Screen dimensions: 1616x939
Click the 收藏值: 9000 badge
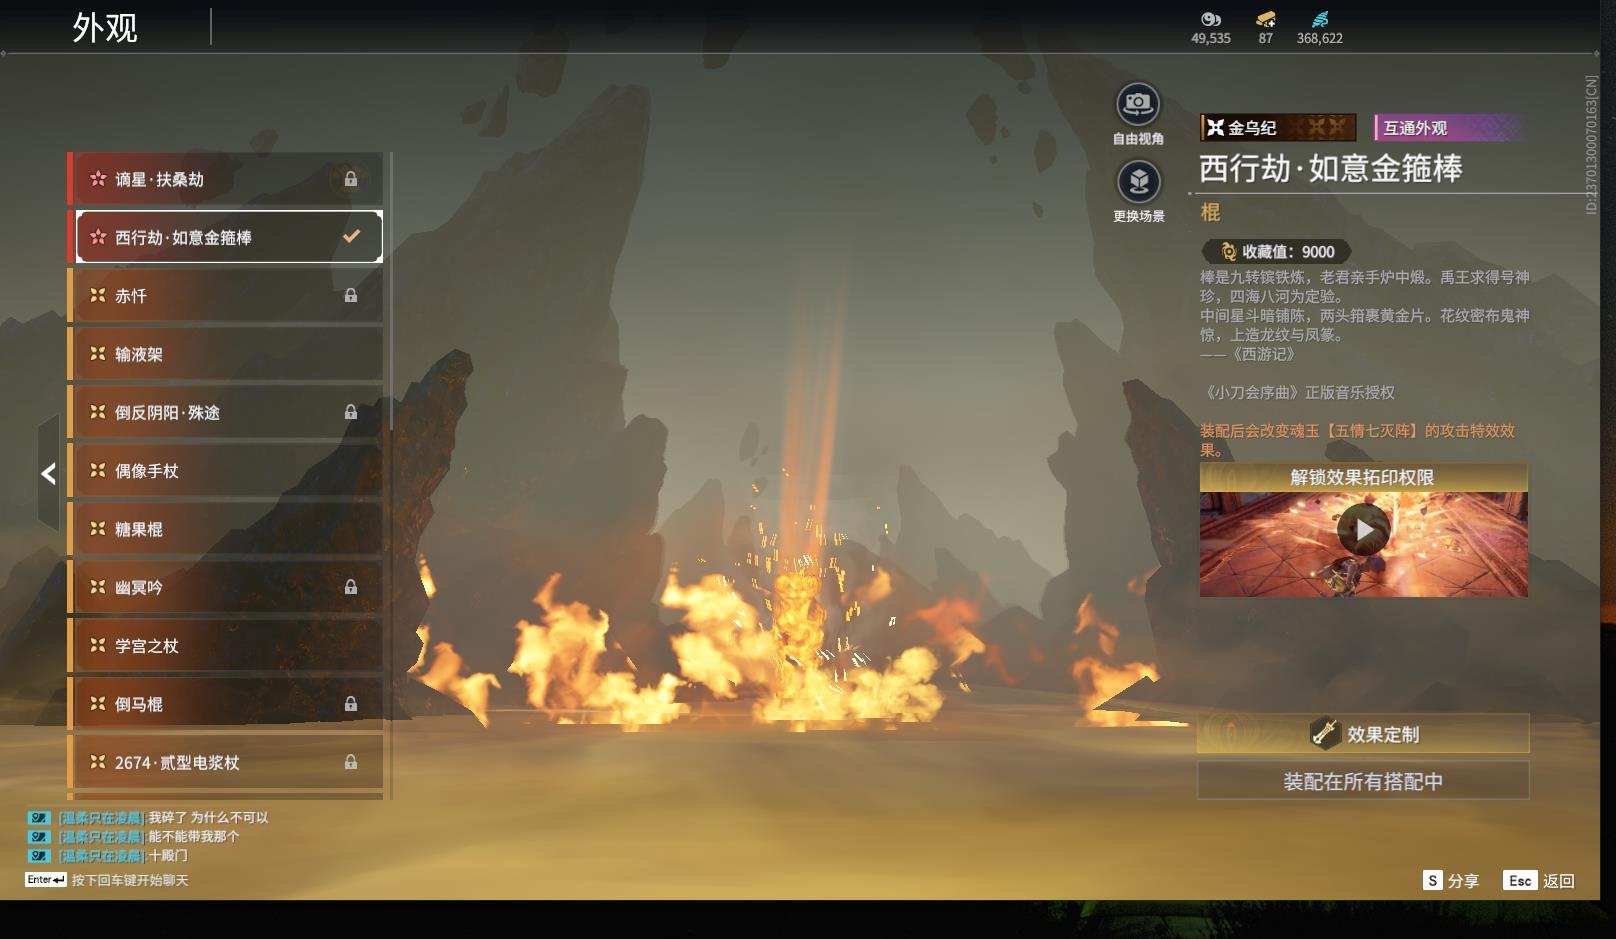(1276, 252)
